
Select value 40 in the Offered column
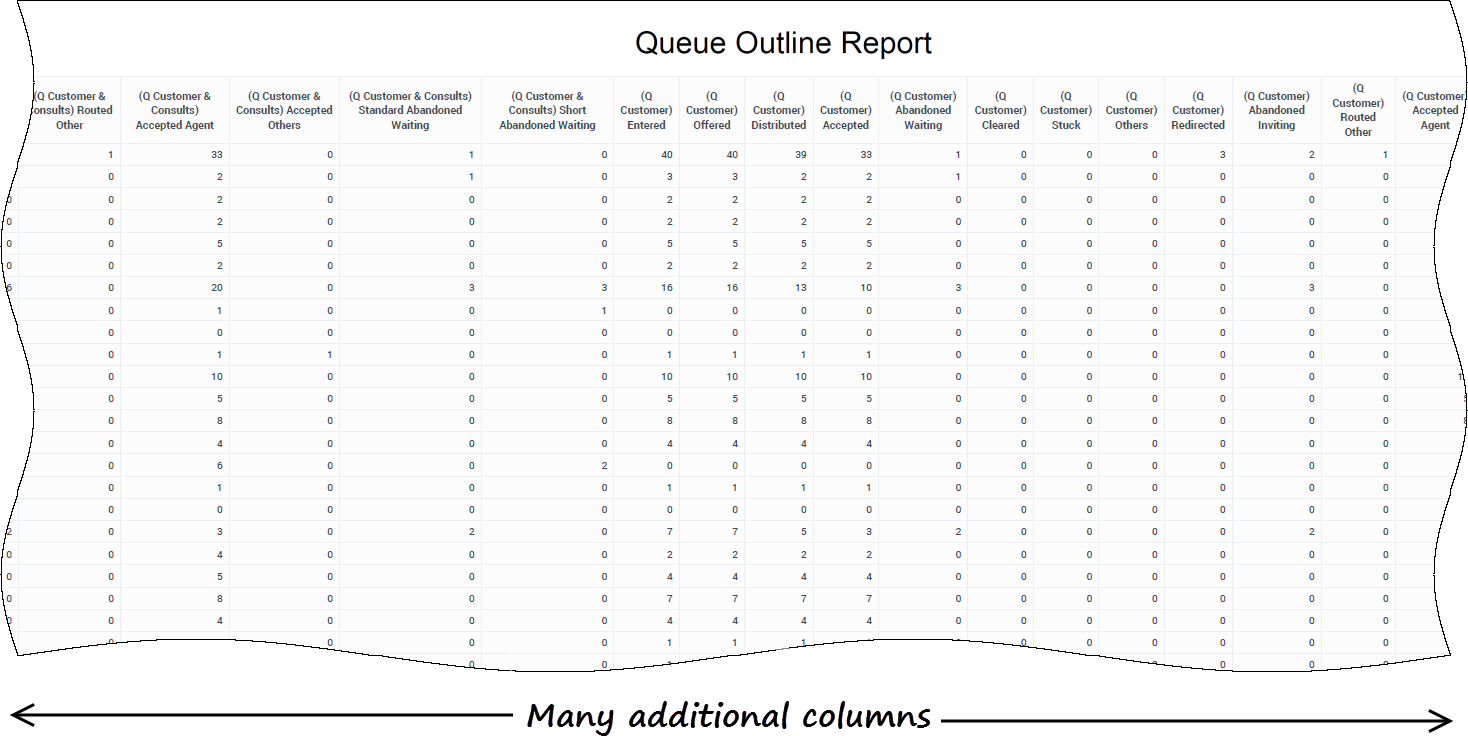click(x=732, y=155)
